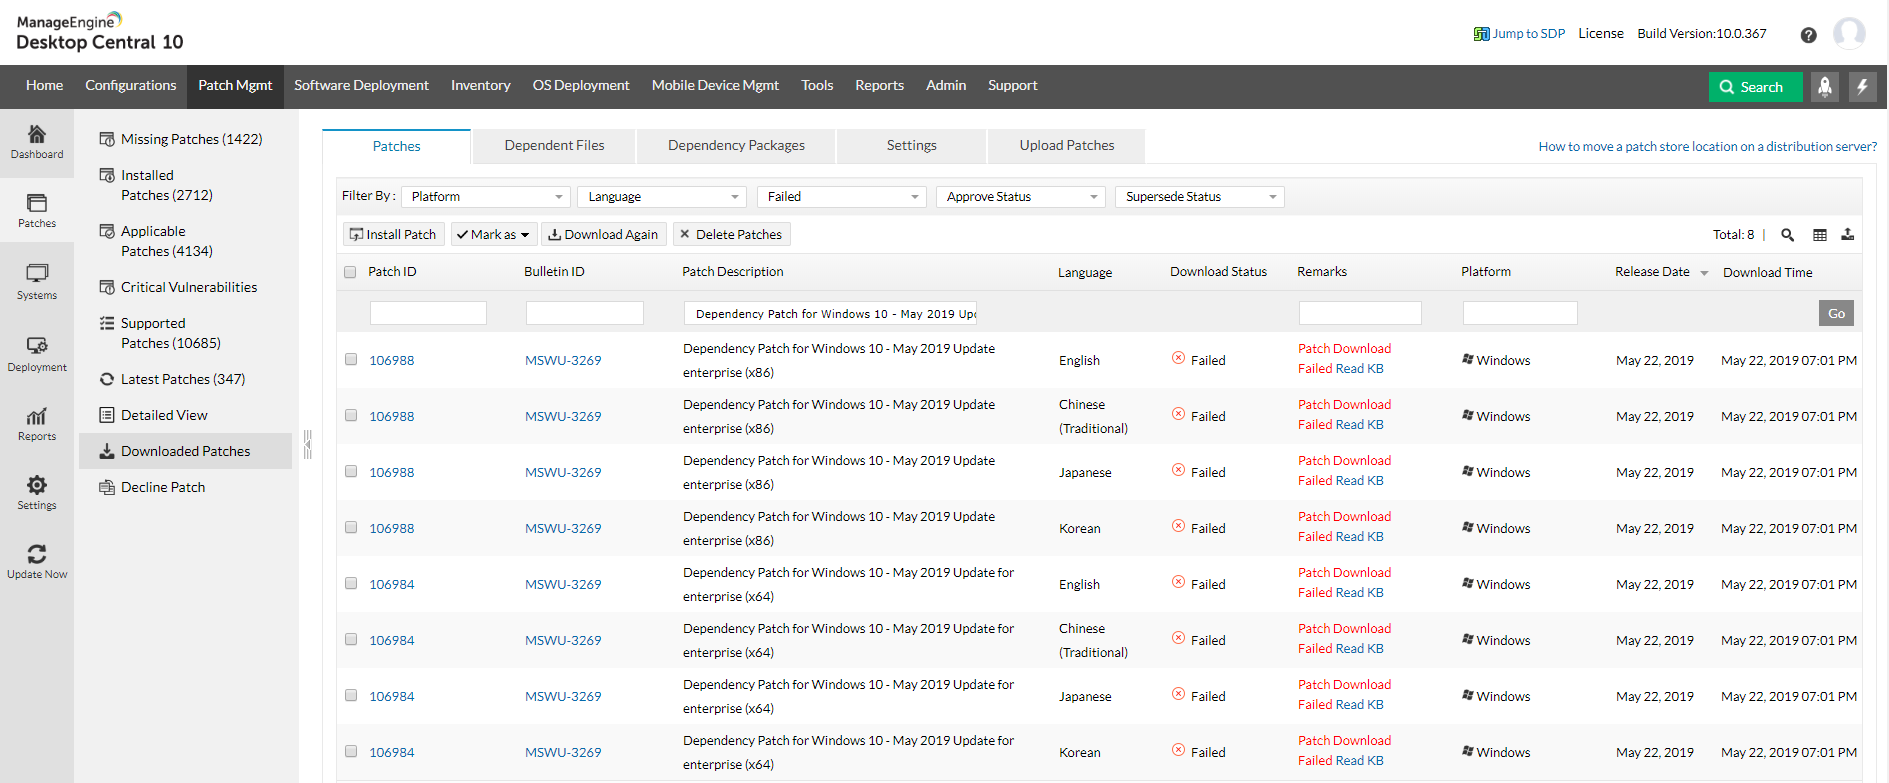Click the green Search button

coord(1755,87)
